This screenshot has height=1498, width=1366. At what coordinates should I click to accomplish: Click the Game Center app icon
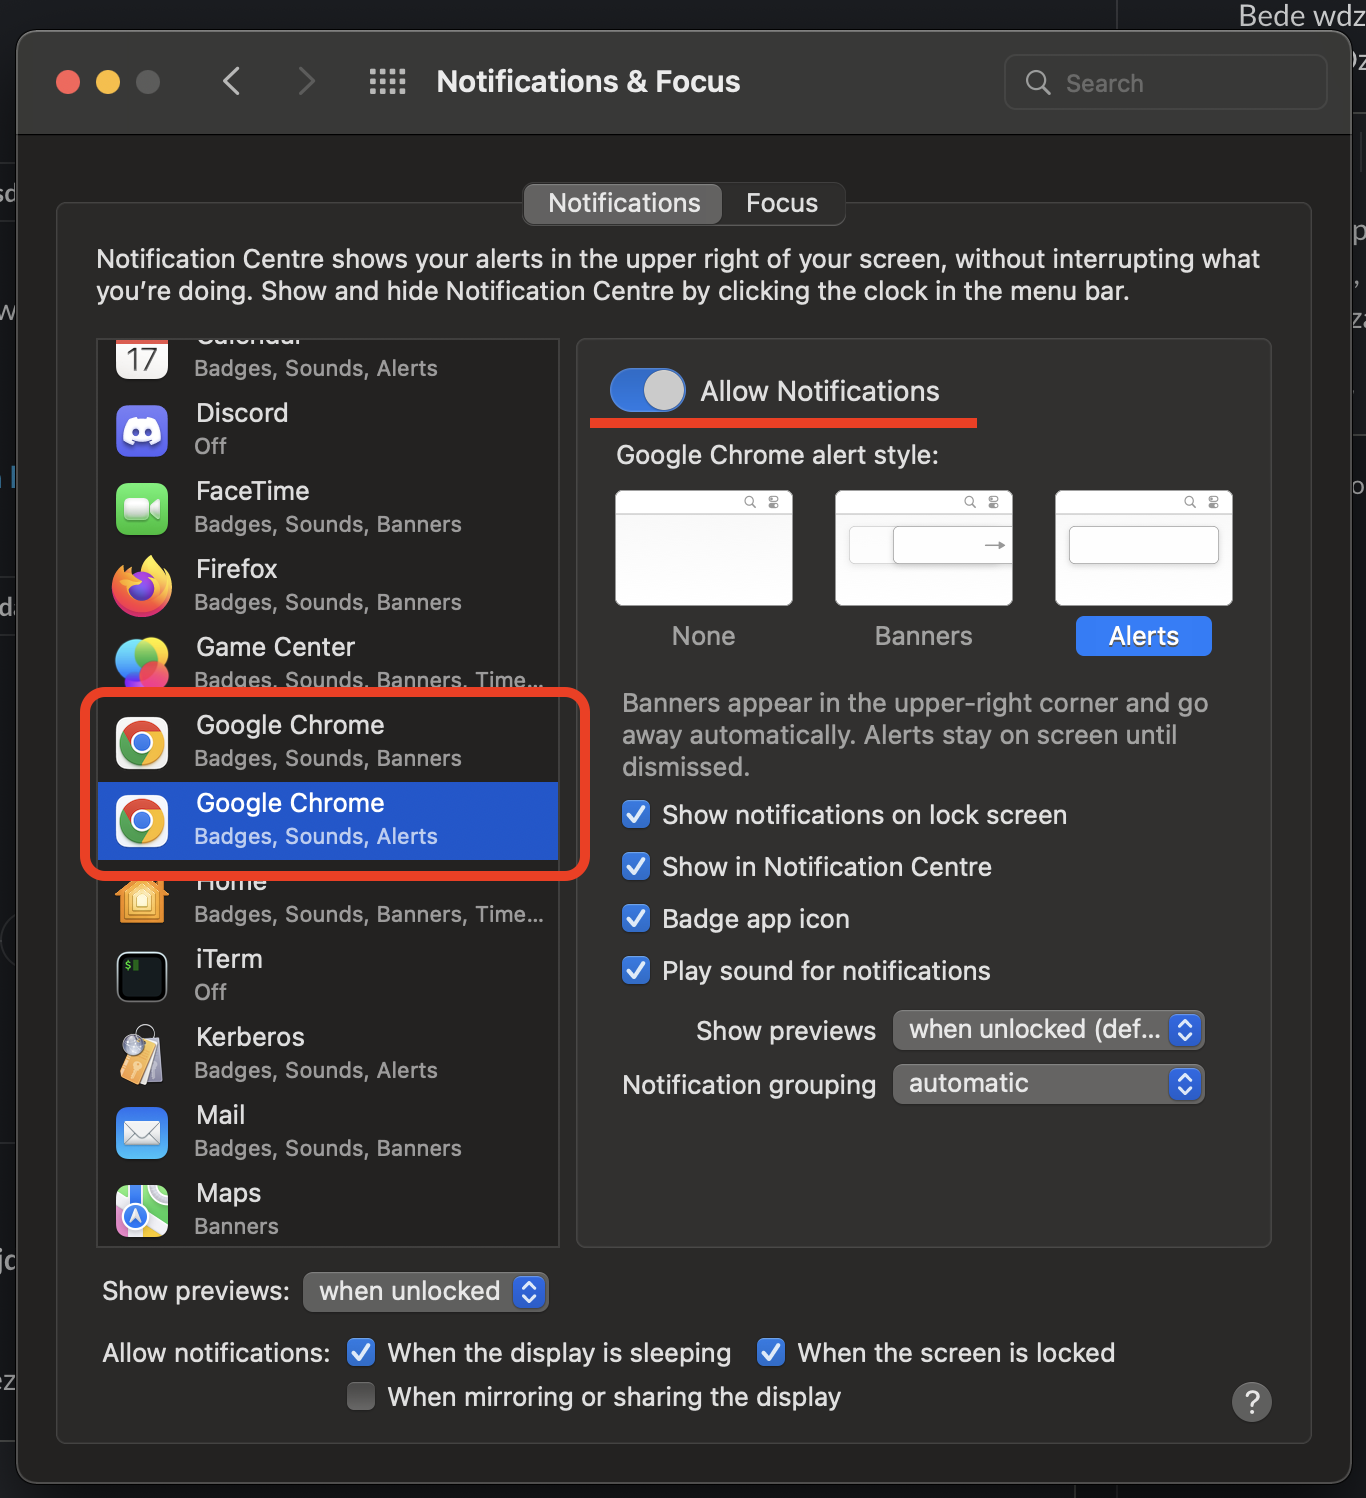[x=142, y=663]
